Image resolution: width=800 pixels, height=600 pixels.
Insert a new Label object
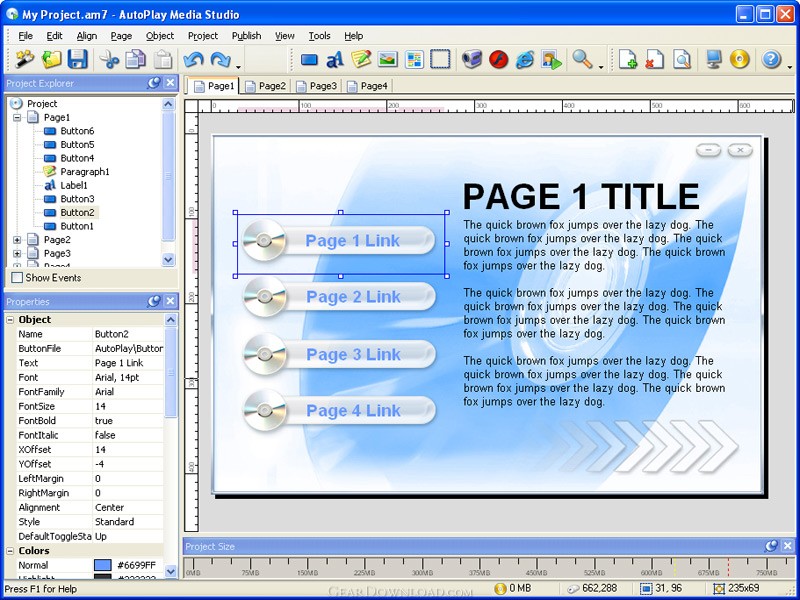335,60
